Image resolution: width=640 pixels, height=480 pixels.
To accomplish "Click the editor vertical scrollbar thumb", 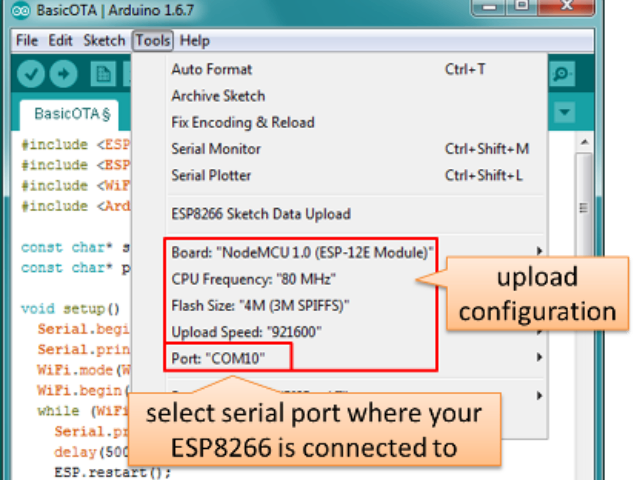I will pos(584,207).
